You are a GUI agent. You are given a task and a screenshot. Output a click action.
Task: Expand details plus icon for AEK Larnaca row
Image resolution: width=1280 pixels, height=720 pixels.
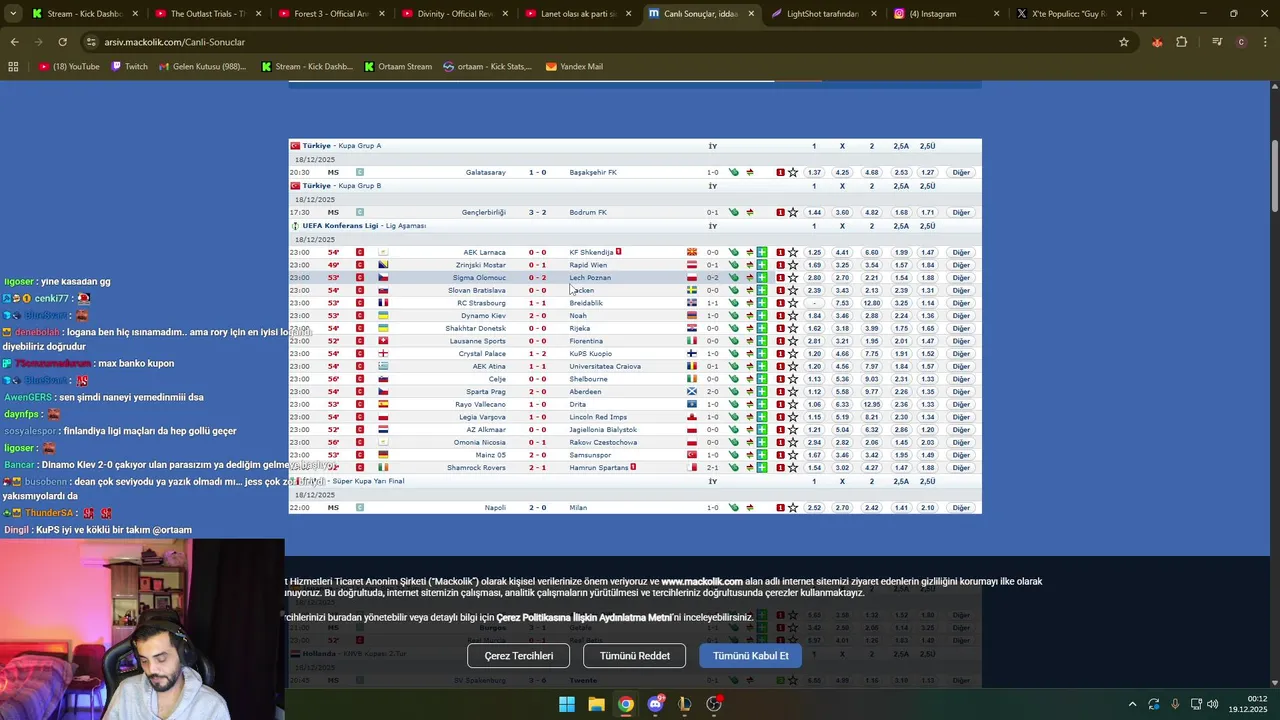pyautogui.click(x=762, y=252)
